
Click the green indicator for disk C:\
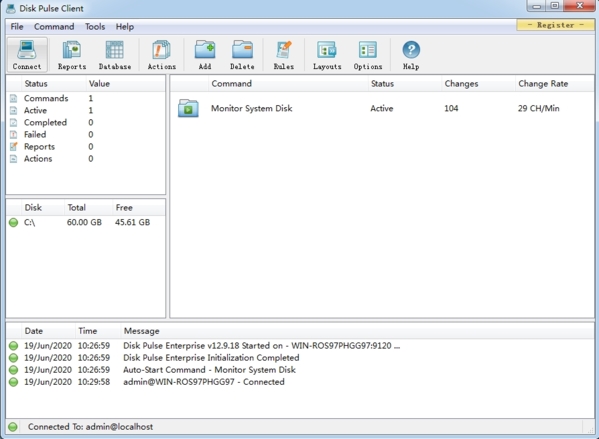pyautogui.click(x=13, y=222)
